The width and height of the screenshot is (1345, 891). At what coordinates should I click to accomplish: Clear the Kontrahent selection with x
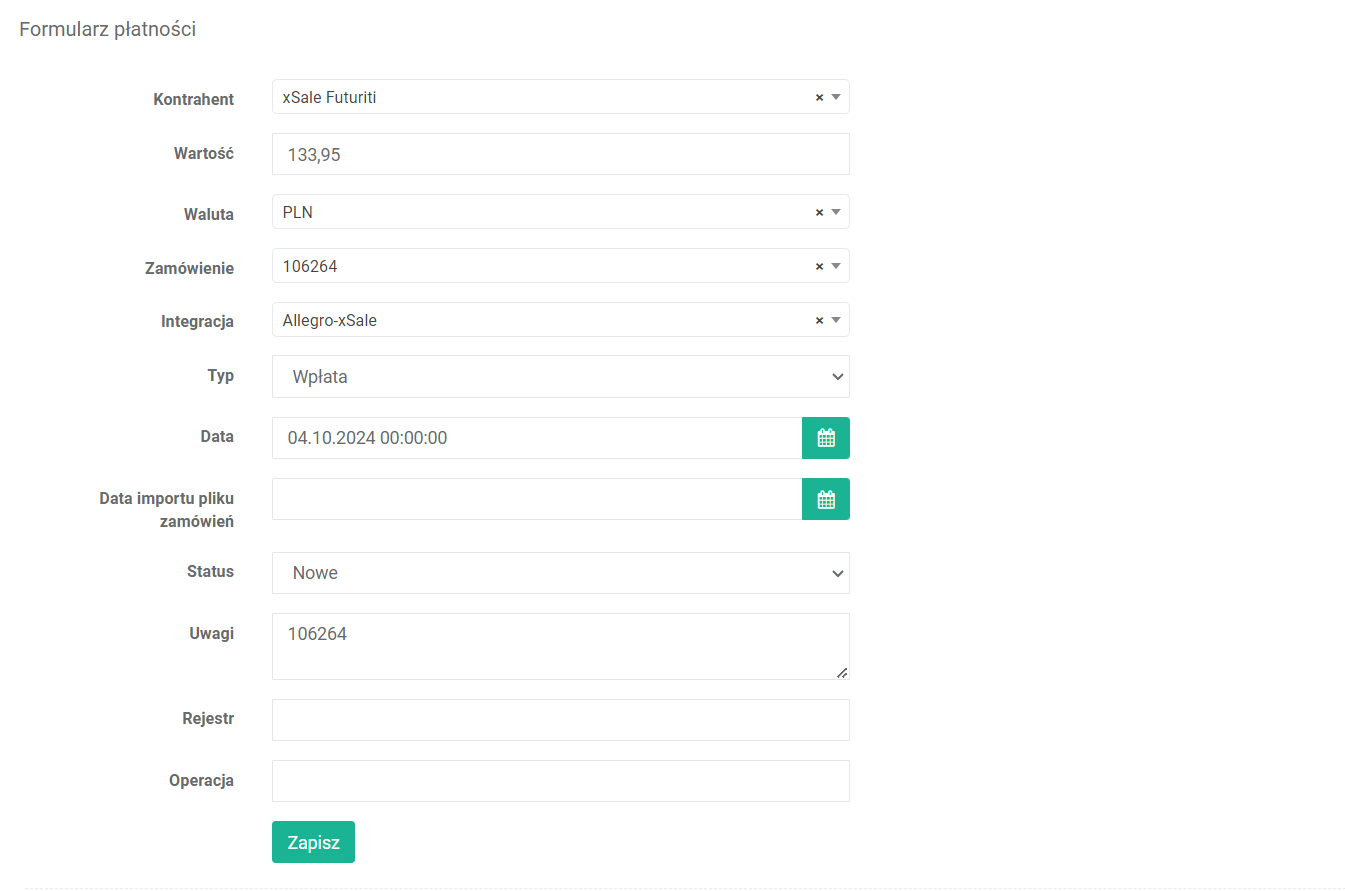tap(819, 98)
